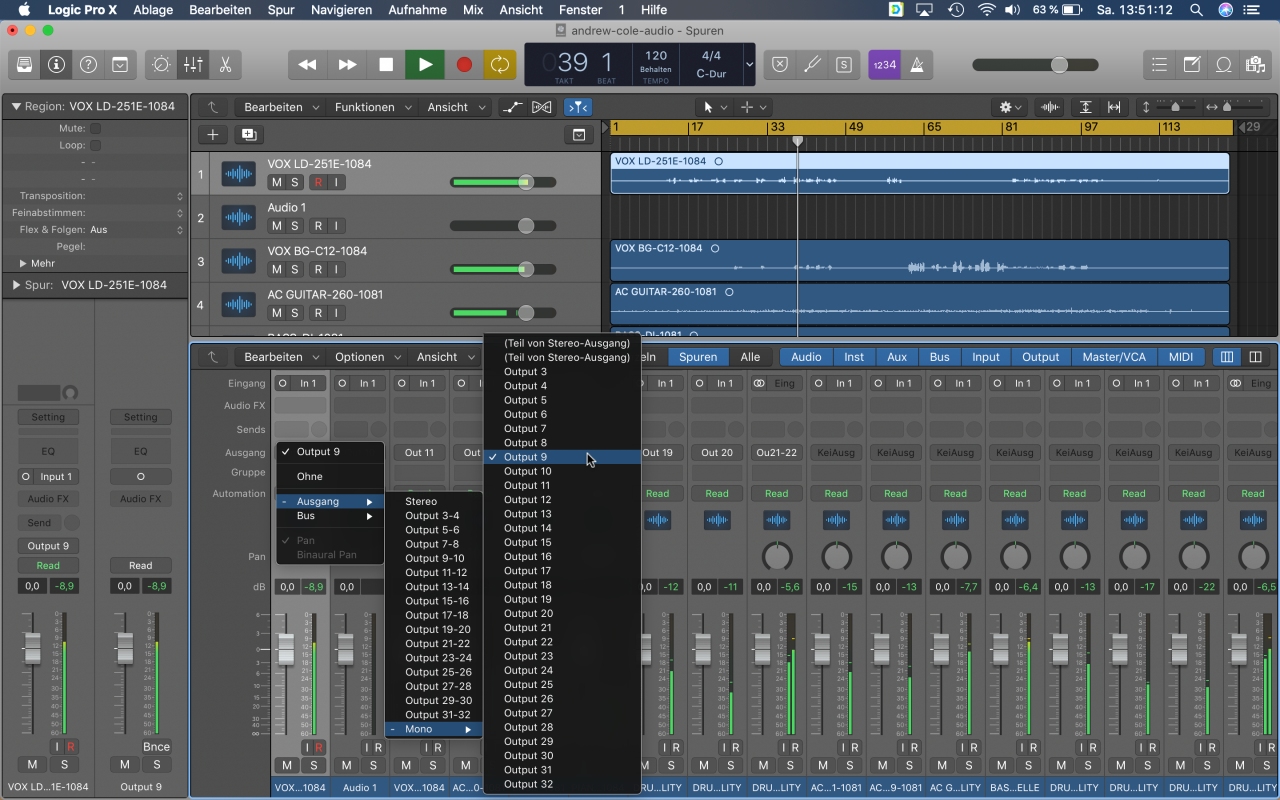Click the Mixer faders icon in control bar
Image resolution: width=1280 pixels, height=800 pixels.
tap(193, 64)
